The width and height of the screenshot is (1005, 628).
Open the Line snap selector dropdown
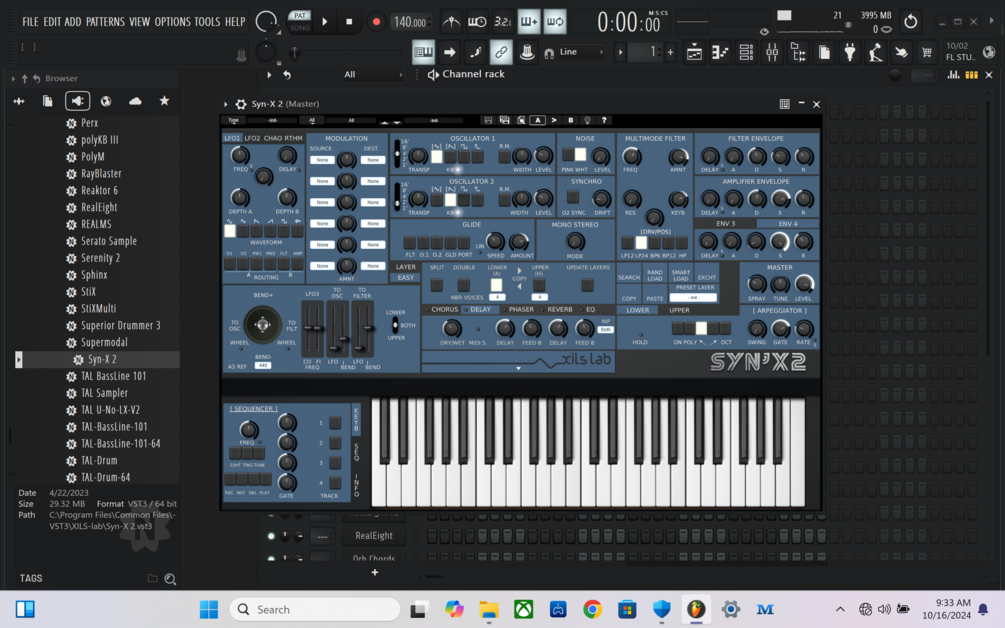[581, 52]
